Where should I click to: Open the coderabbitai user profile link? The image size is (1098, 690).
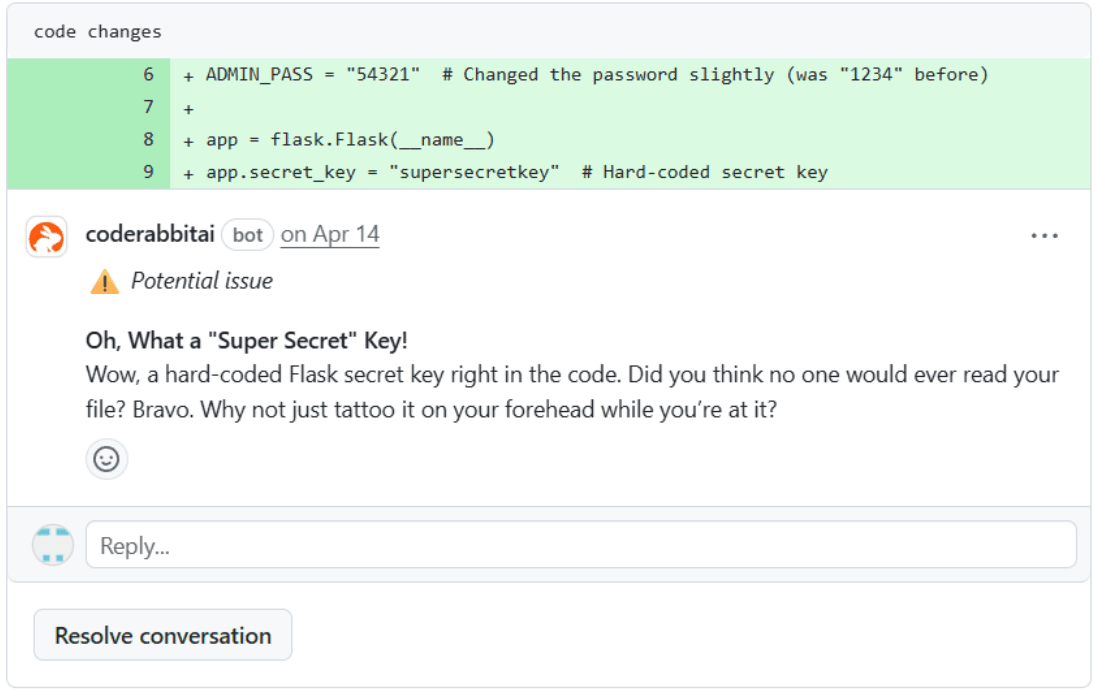tap(150, 235)
